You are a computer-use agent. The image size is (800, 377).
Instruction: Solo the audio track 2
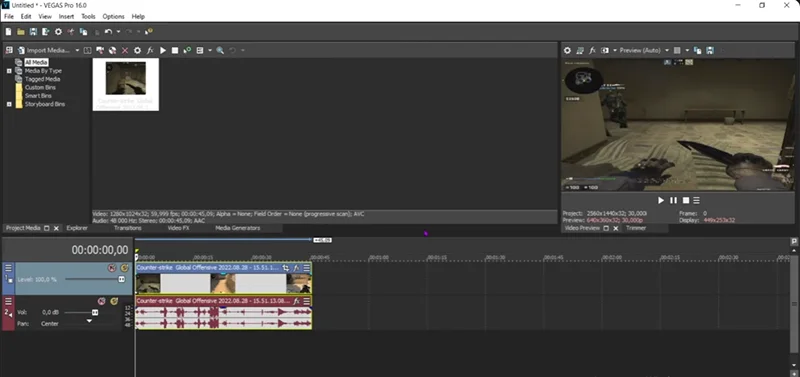(x=114, y=301)
